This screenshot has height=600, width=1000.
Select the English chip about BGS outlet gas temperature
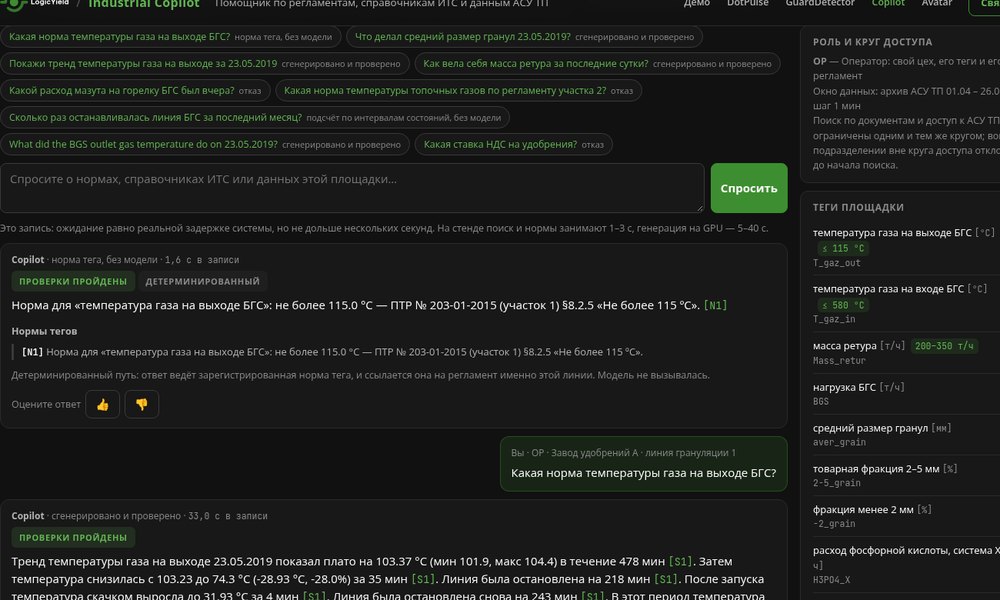tap(205, 144)
